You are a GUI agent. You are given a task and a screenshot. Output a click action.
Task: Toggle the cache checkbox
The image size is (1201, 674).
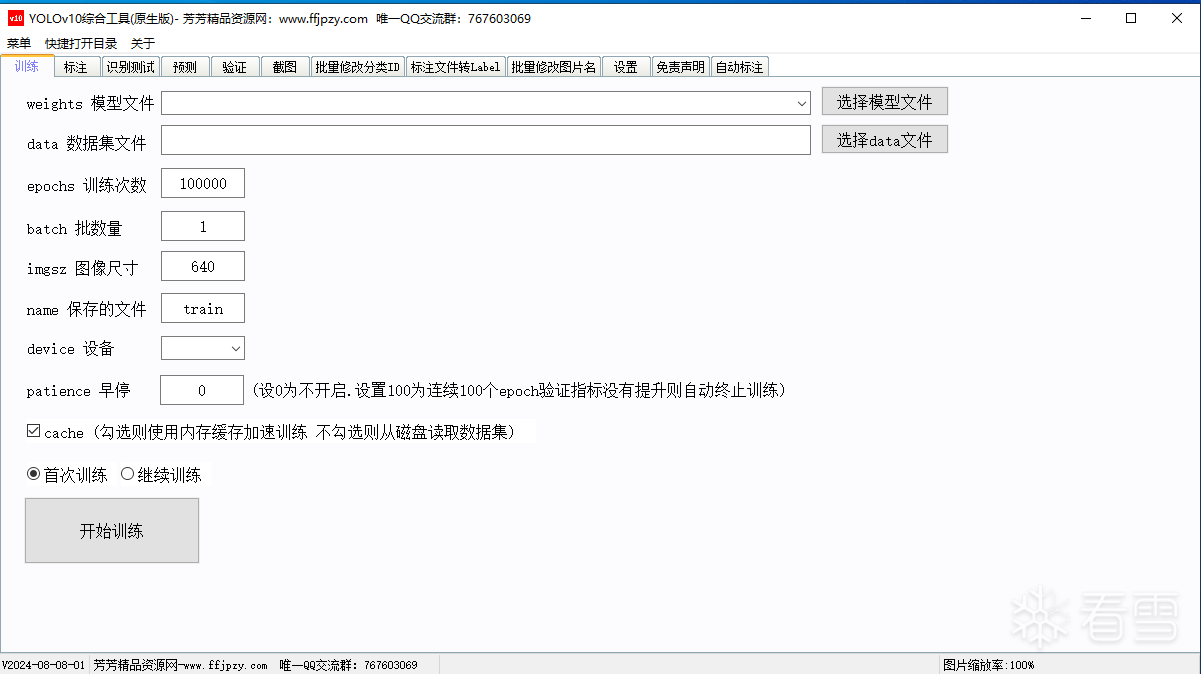[34, 432]
